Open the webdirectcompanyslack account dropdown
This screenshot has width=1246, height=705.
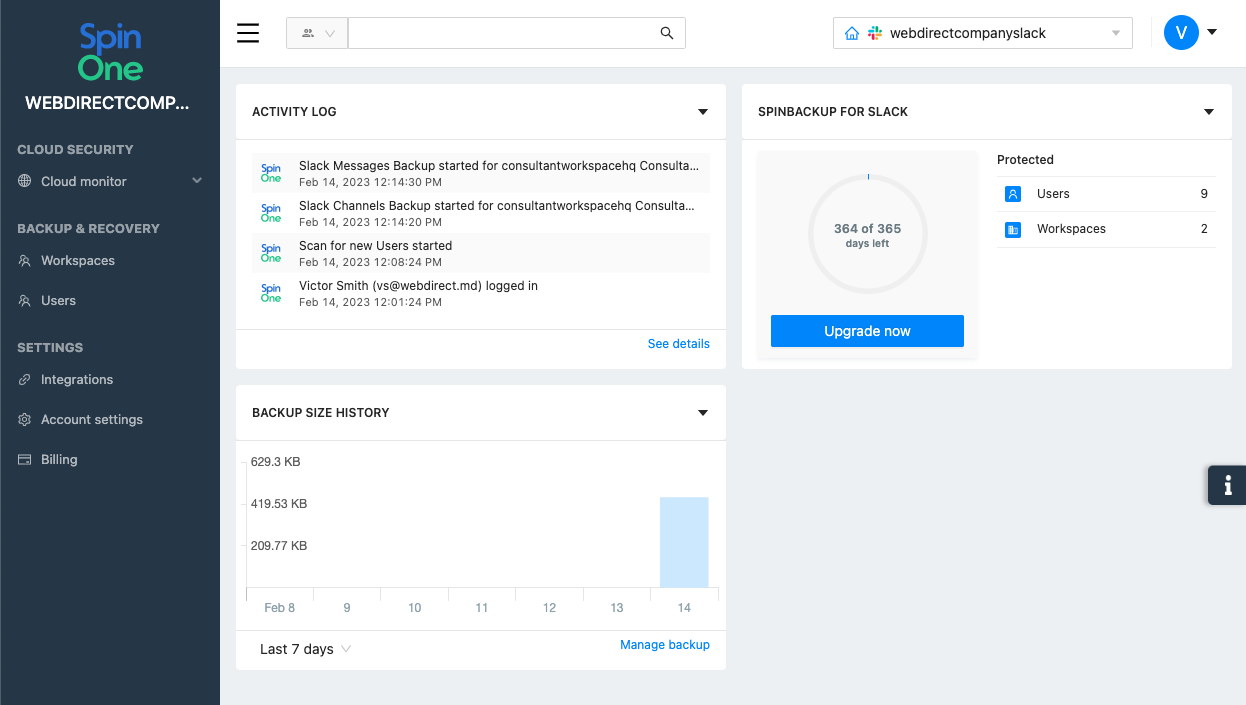1116,33
